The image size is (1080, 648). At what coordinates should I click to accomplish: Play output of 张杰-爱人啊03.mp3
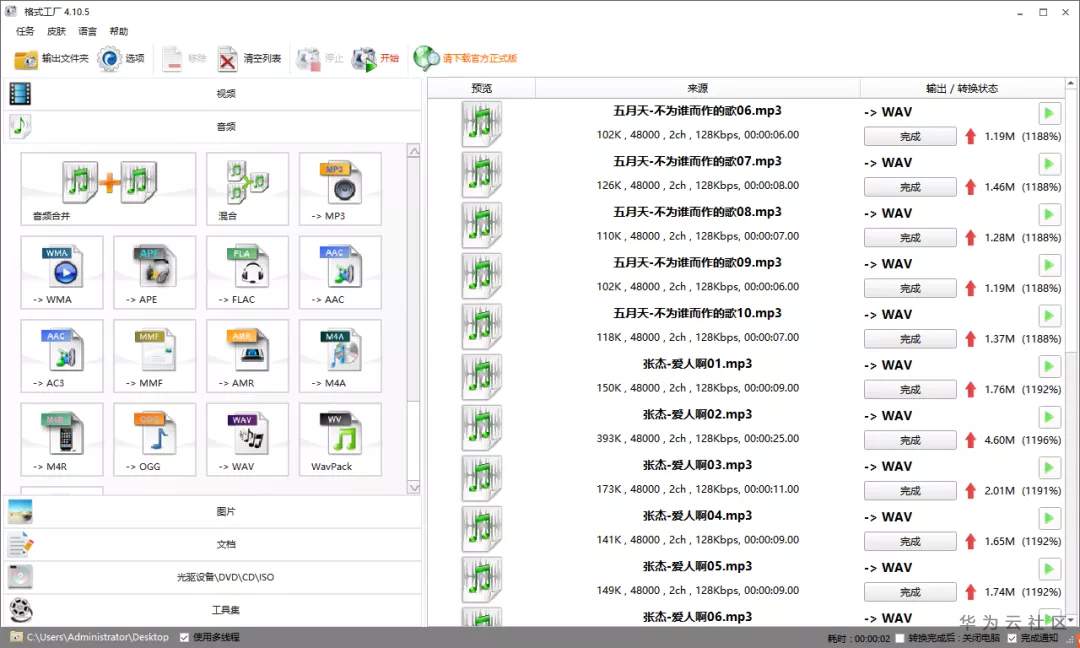(x=1049, y=468)
